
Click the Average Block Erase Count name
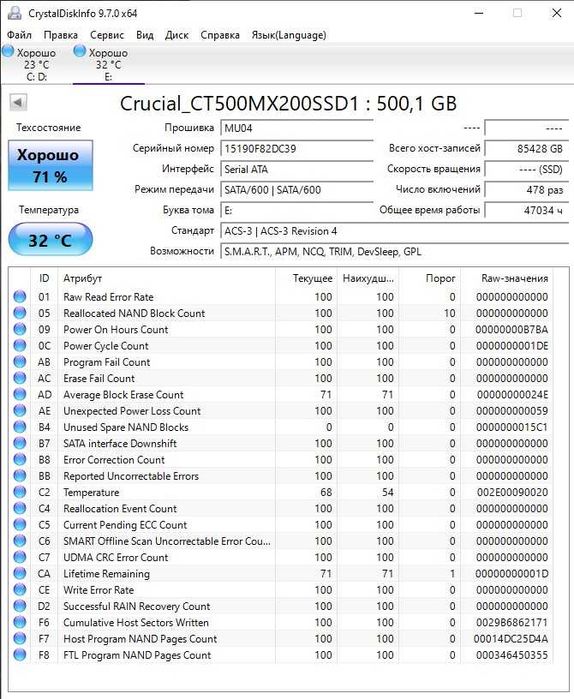[x=123, y=395]
